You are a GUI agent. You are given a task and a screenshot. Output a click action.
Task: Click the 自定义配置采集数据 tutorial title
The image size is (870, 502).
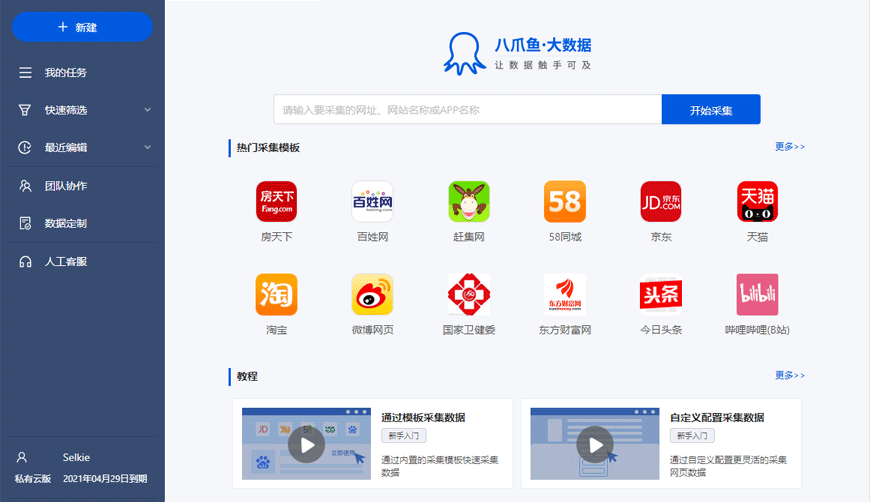717,418
